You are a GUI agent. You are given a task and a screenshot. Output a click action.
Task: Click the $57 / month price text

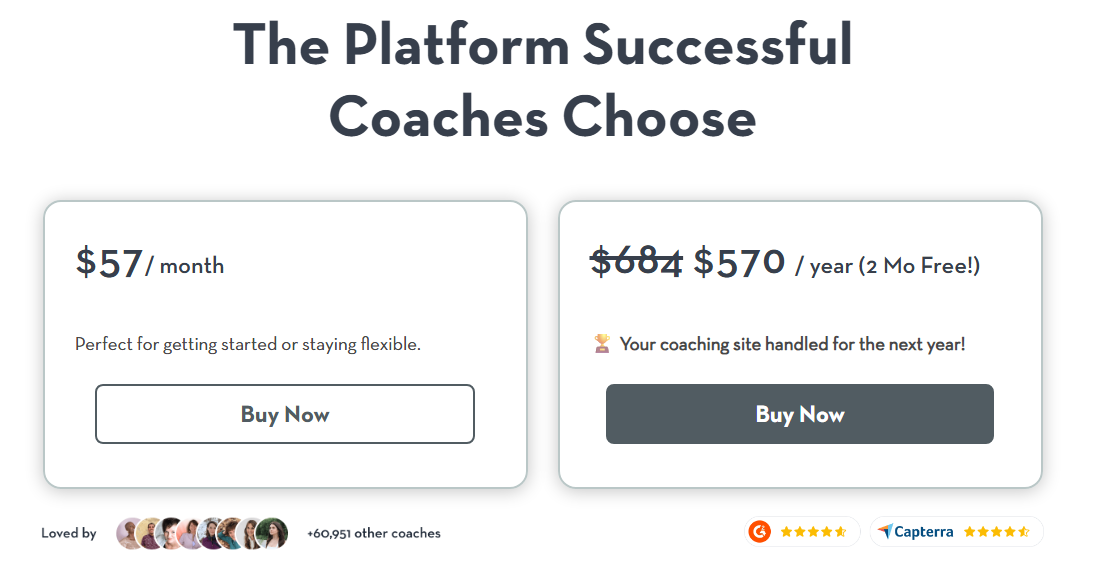point(150,264)
